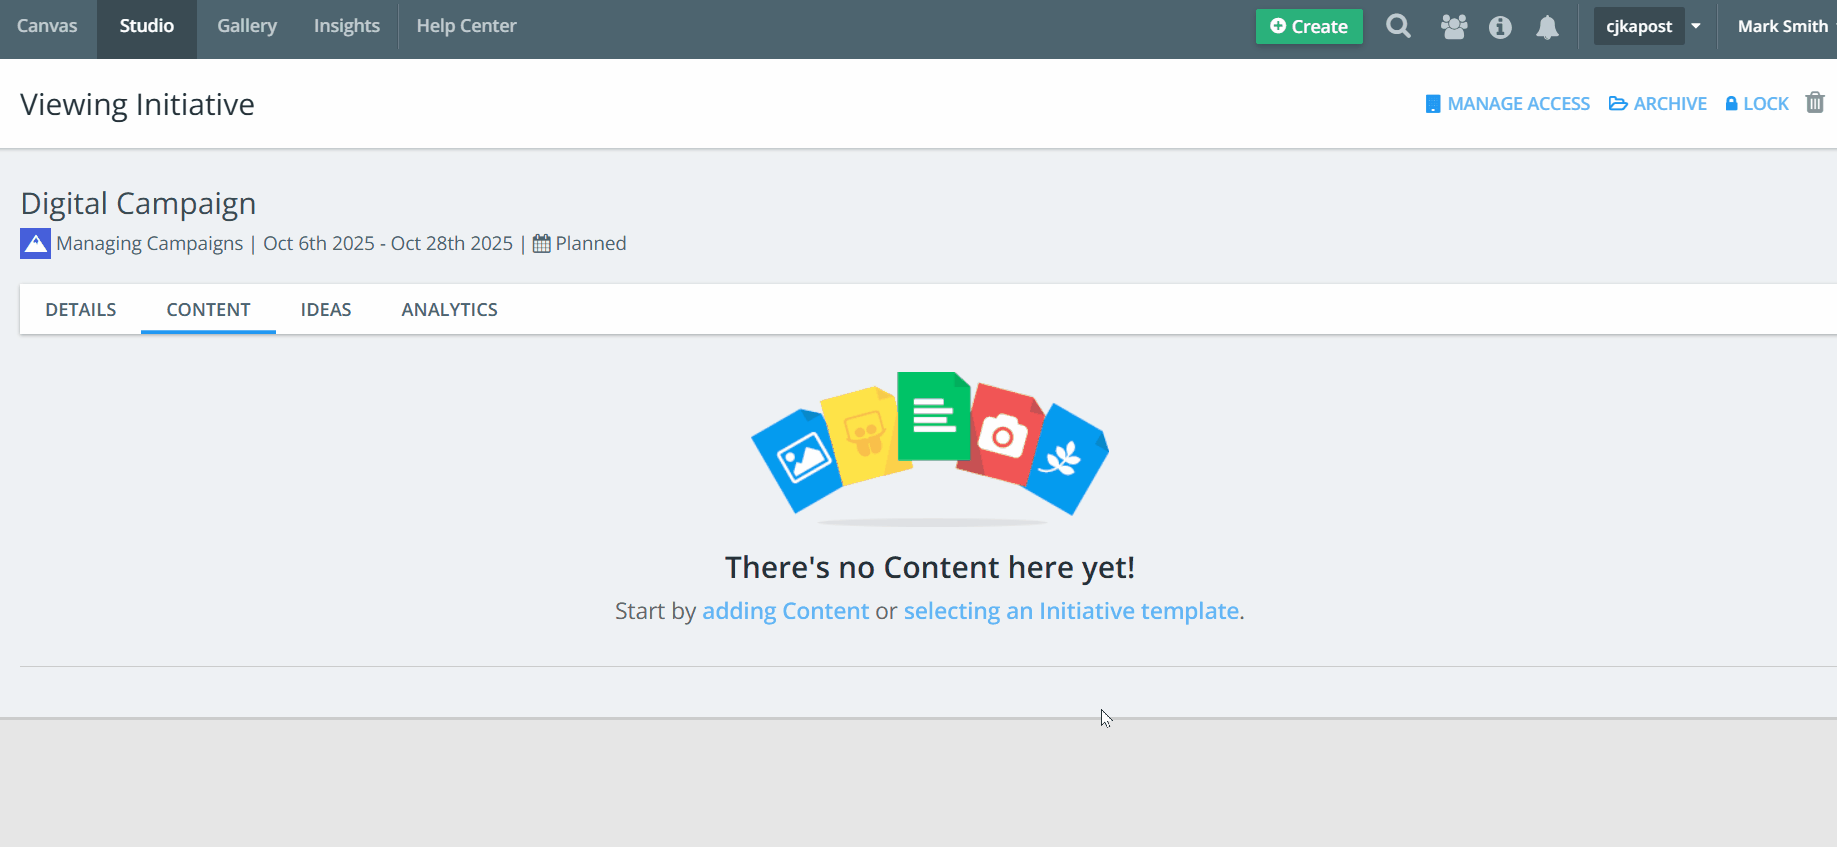Open MANAGE ACCESS settings

pos(1507,104)
